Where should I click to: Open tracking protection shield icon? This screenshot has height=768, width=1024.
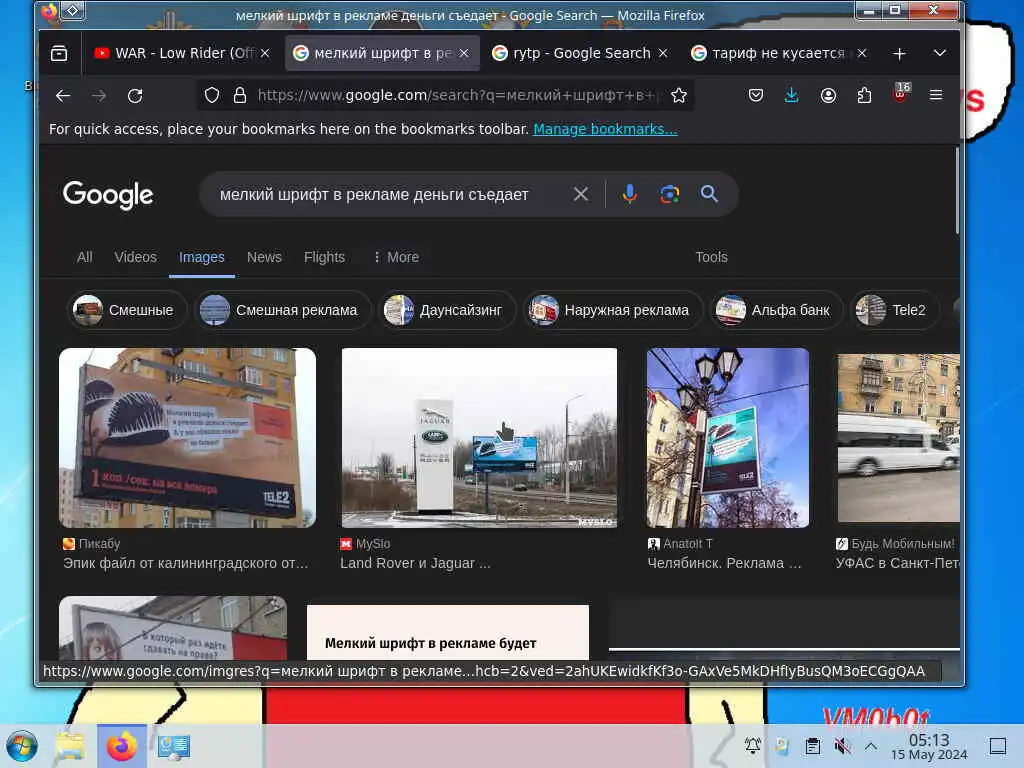(x=212, y=95)
